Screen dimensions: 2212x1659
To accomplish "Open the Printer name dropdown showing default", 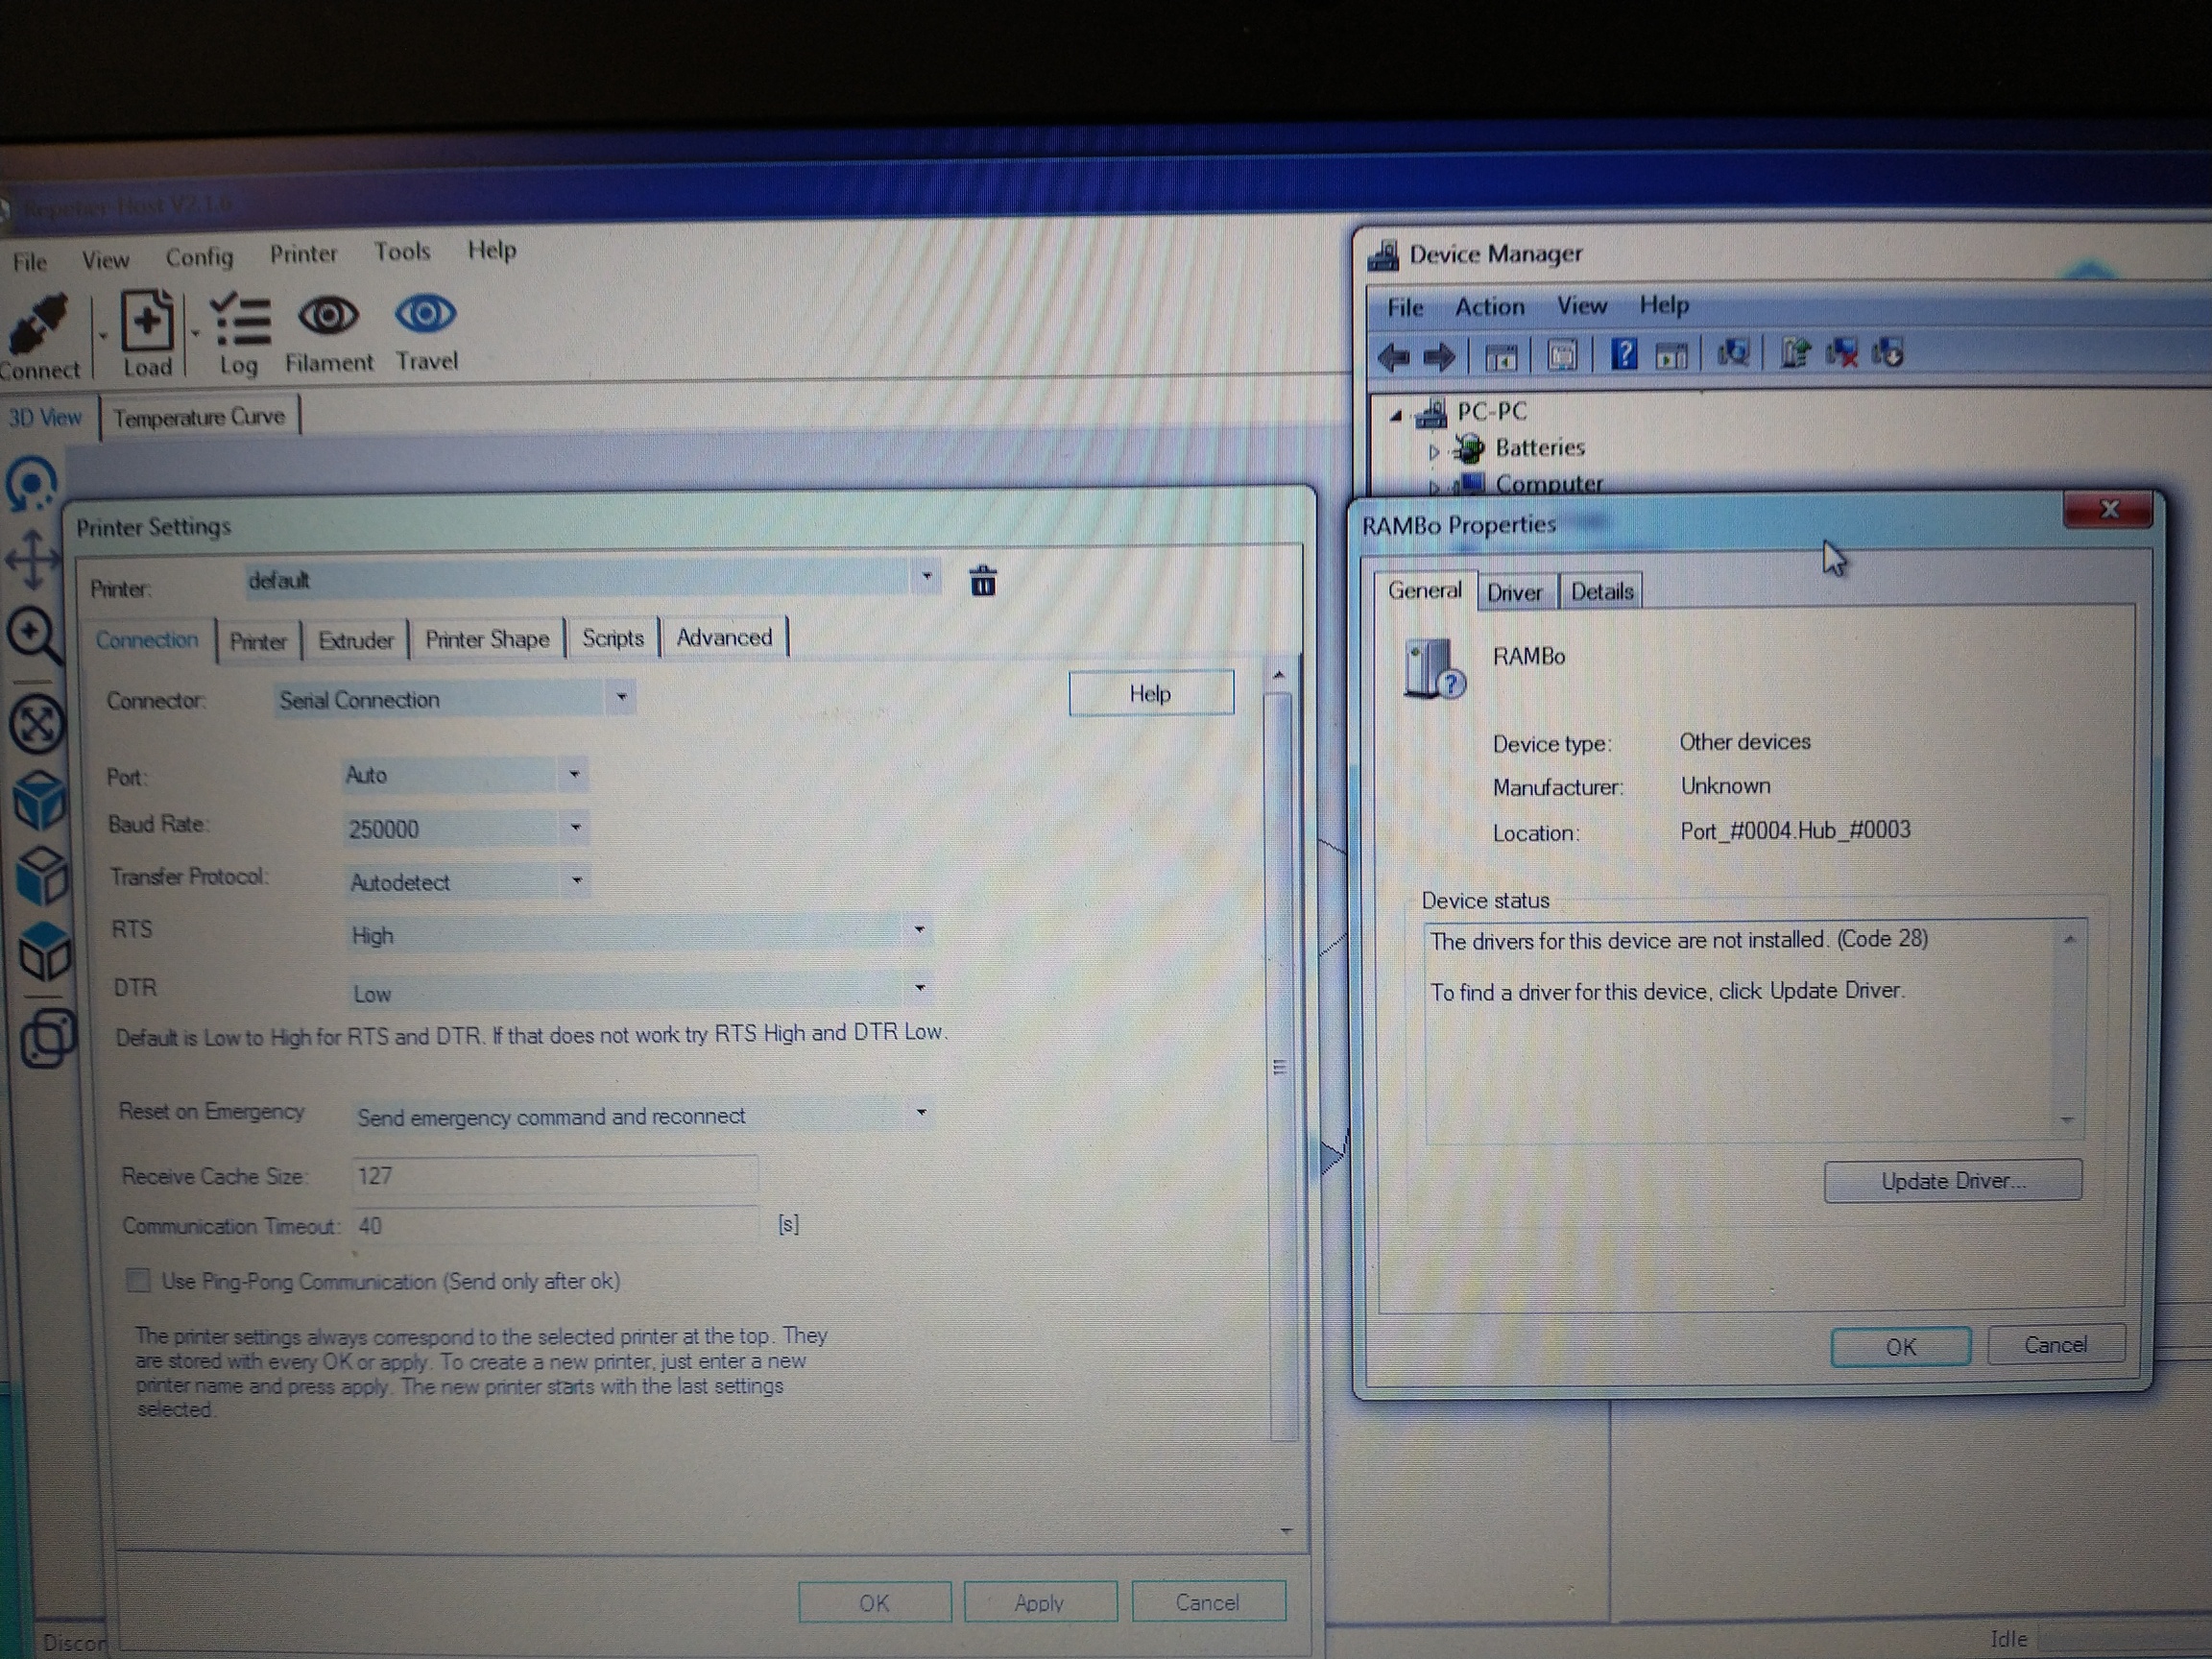I will click(x=593, y=579).
